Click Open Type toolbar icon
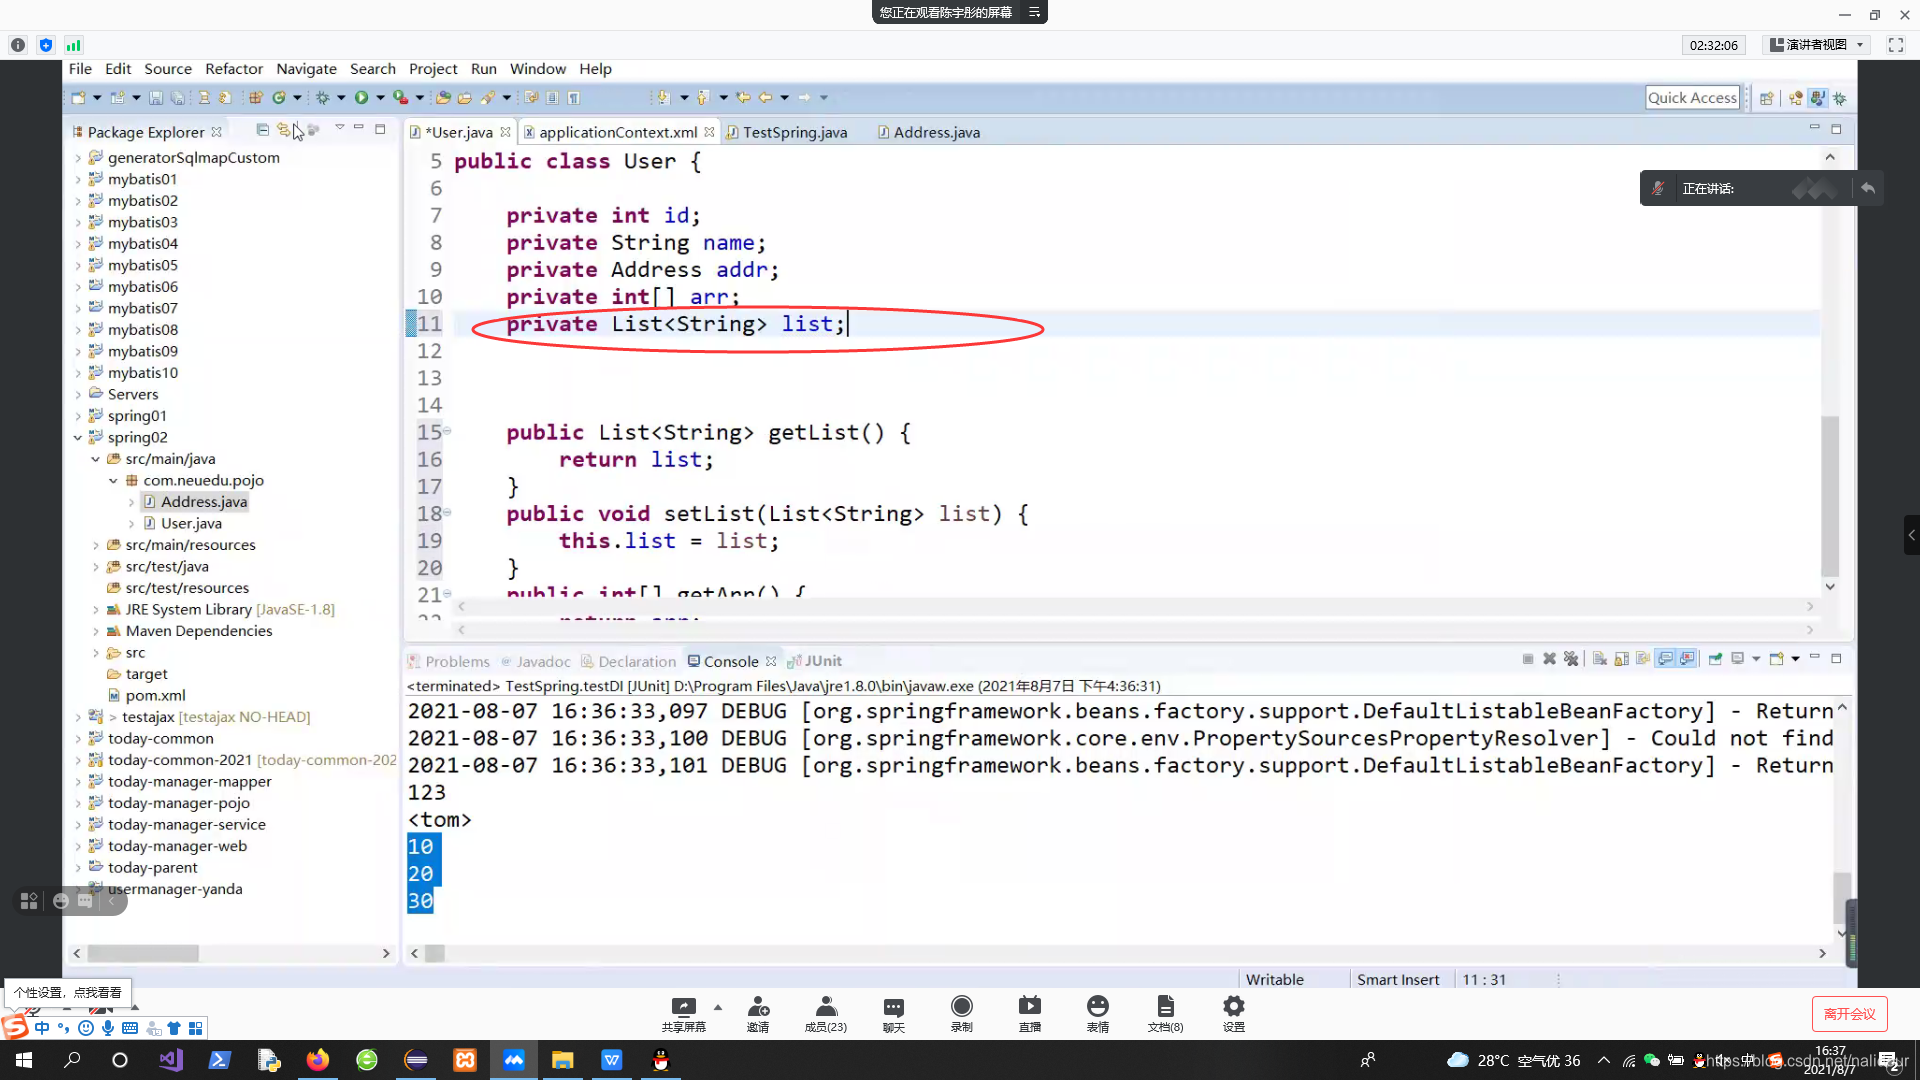The image size is (1920, 1080). 443,97
